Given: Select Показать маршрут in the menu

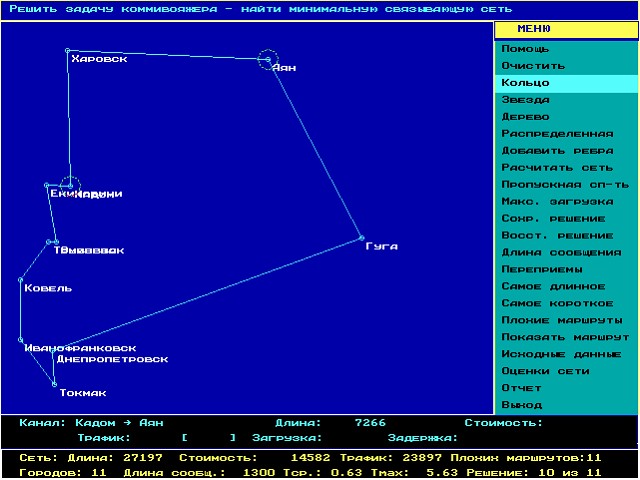Looking at the screenshot, I should 565,337.
